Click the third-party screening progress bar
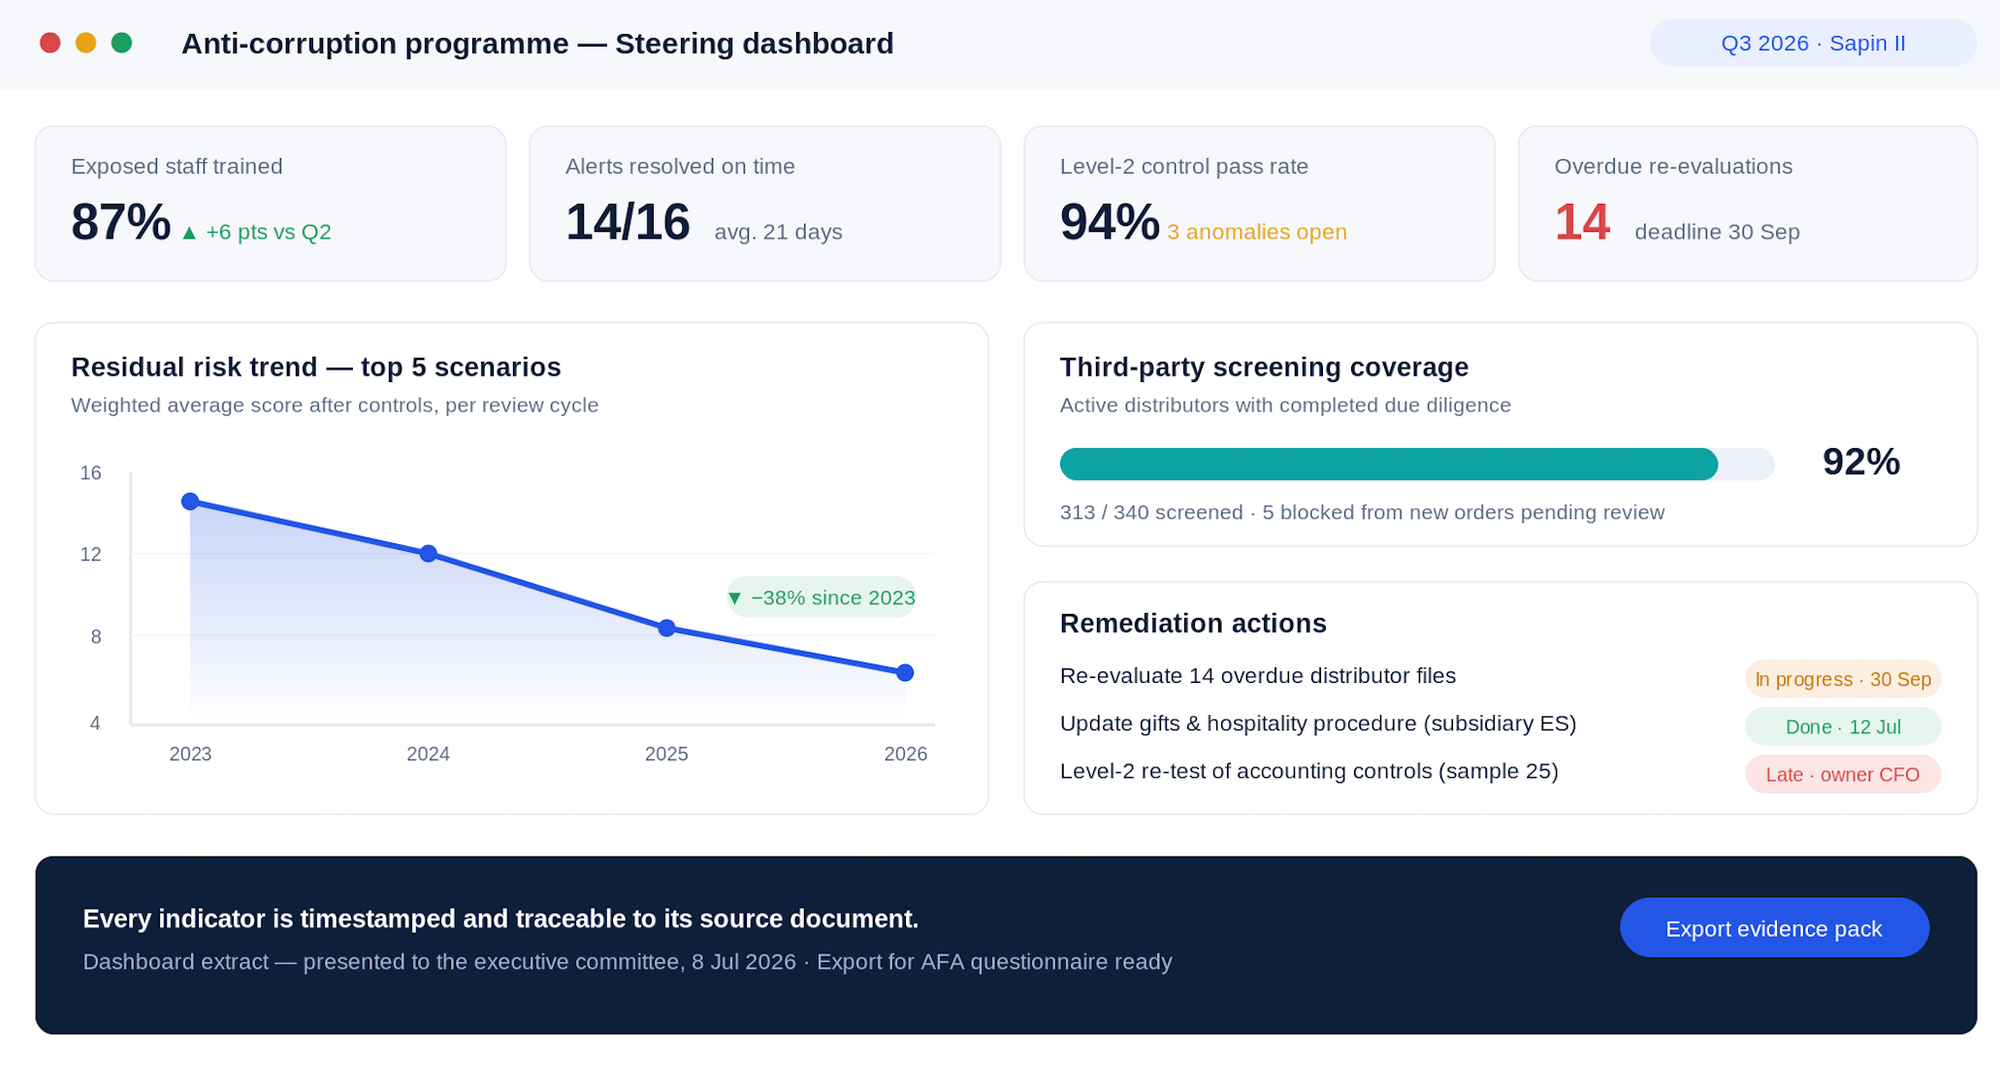 tap(1417, 464)
